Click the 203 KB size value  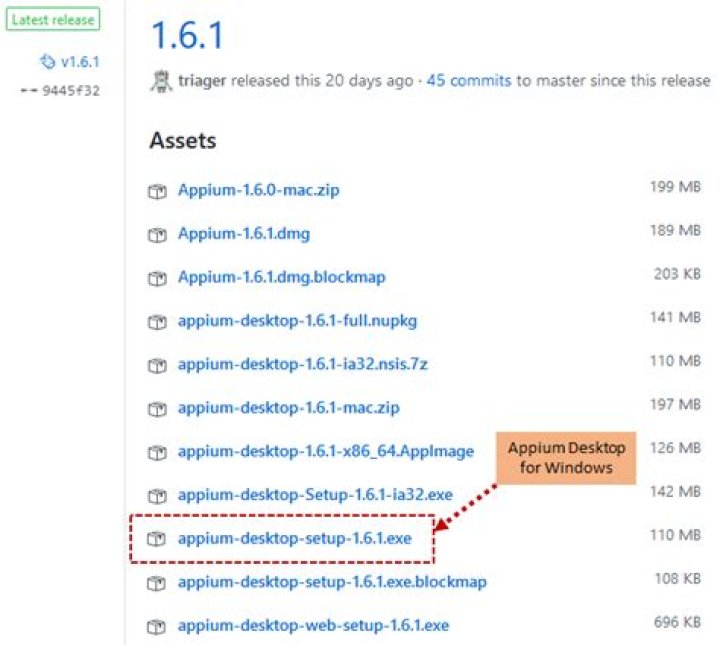point(677,274)
